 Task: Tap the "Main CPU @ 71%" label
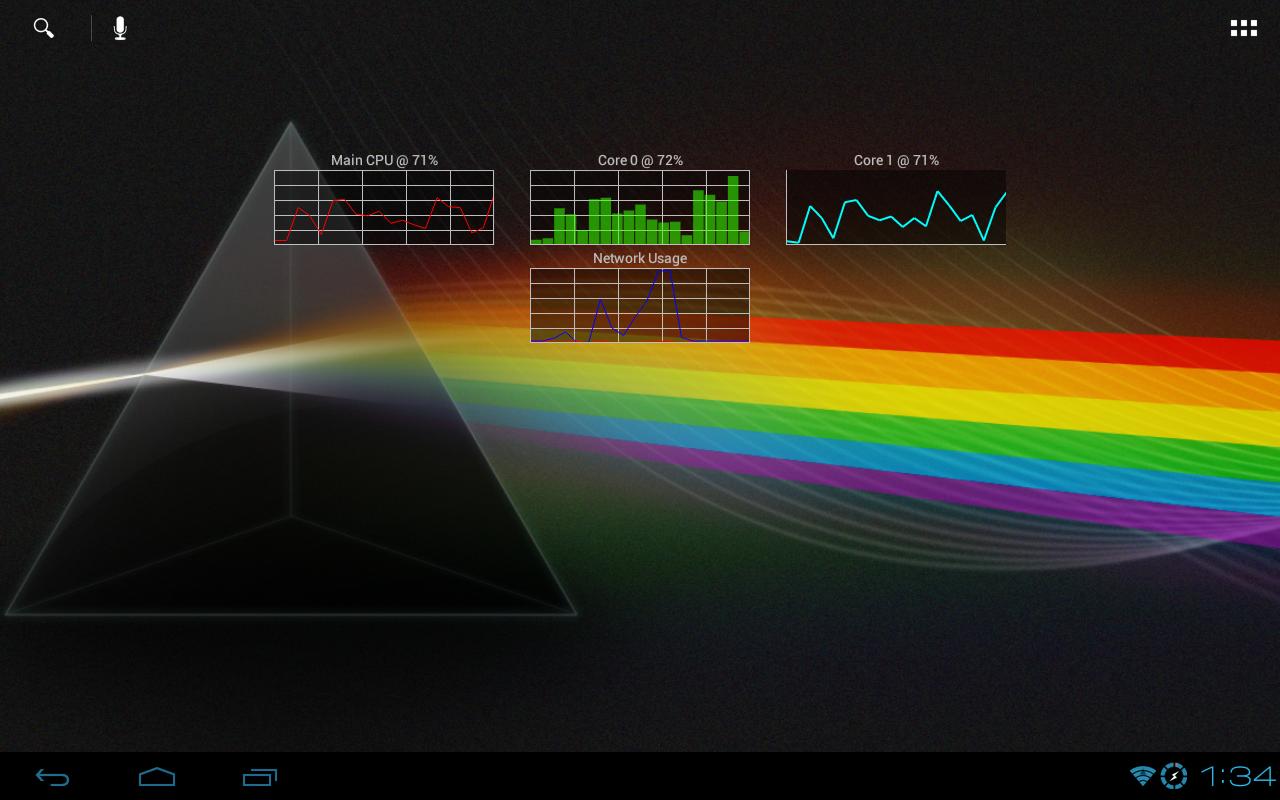click(384, 160)
